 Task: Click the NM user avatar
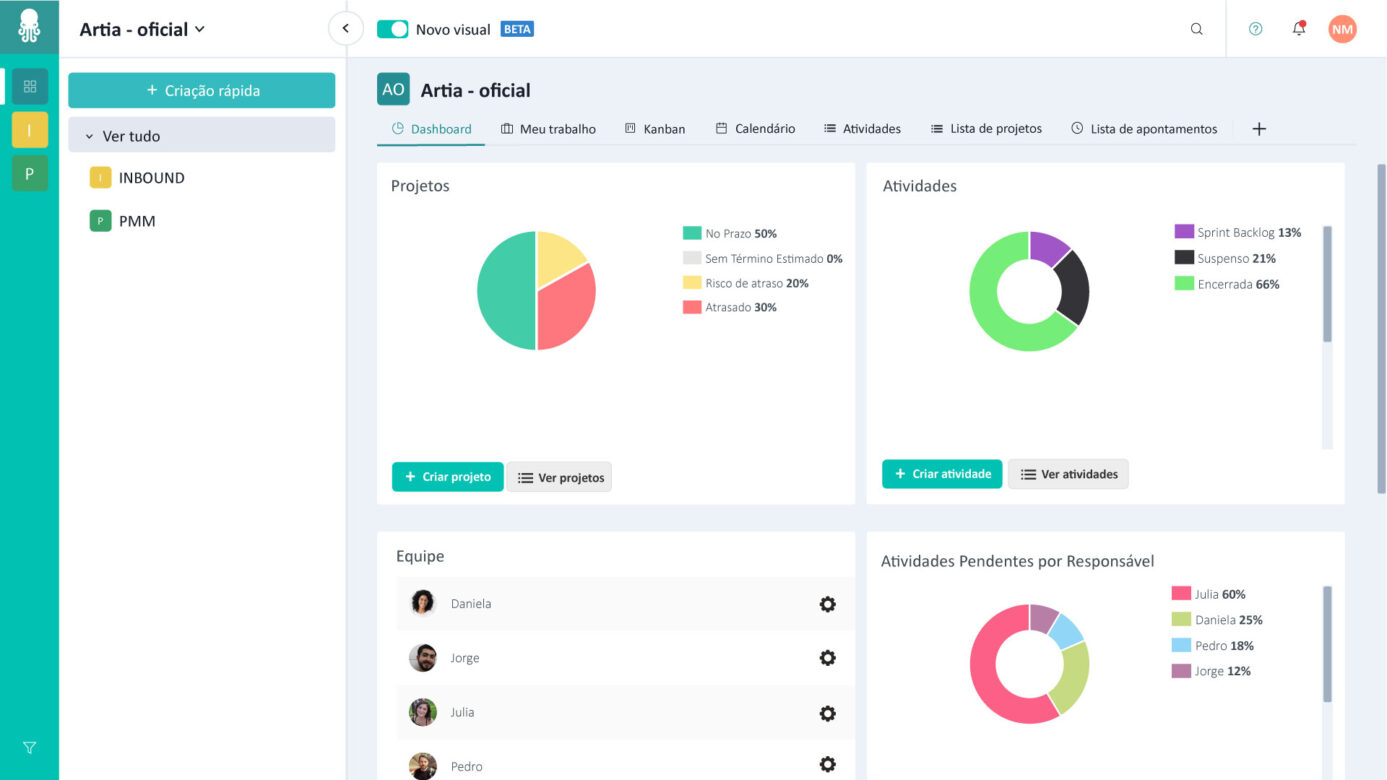pyautogui.click(x=1342, y=29)
